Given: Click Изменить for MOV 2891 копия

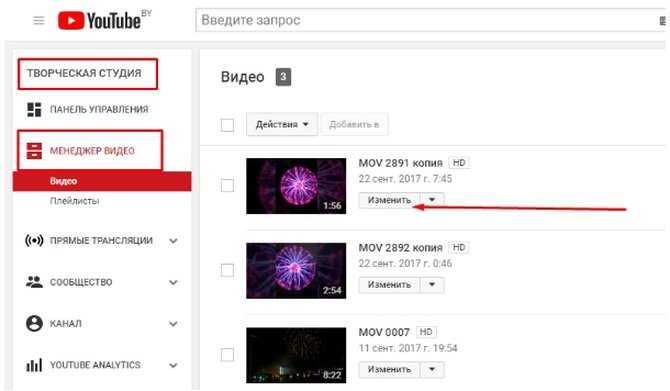Looking at the screenshot, I should (389, 200).
